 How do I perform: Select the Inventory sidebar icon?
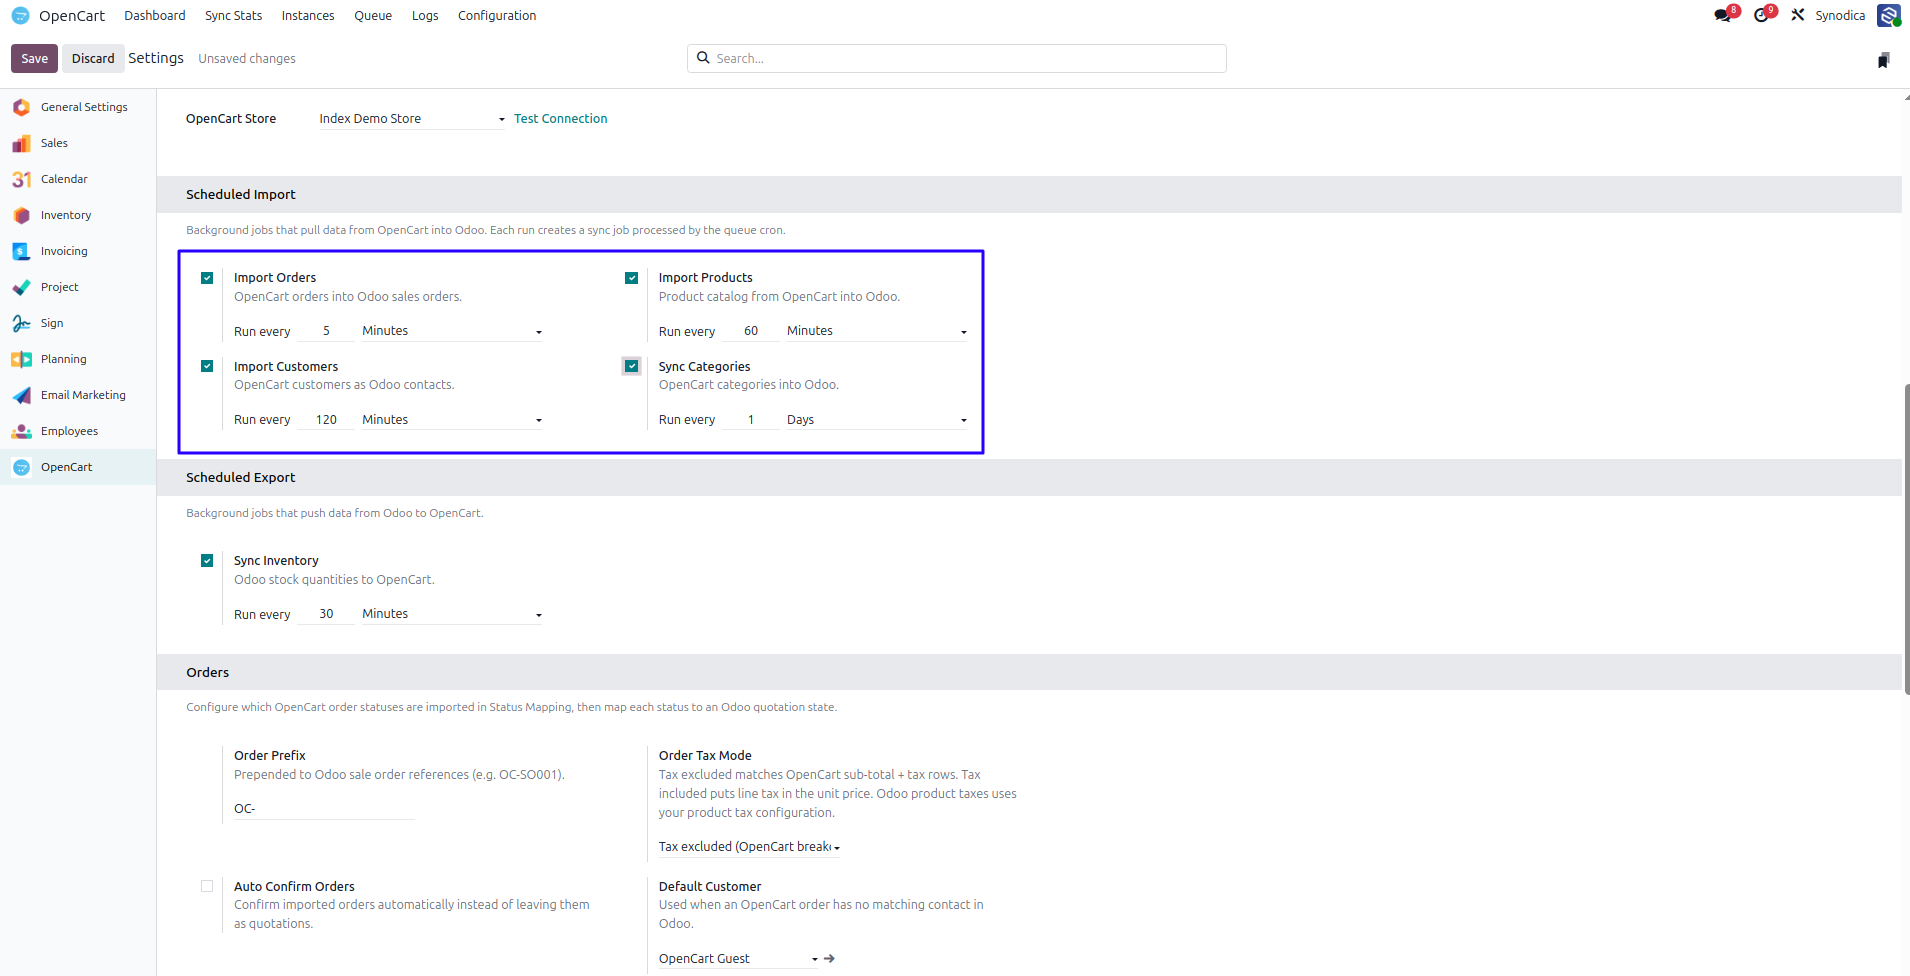pyautogui.click(x=21, y=215)
